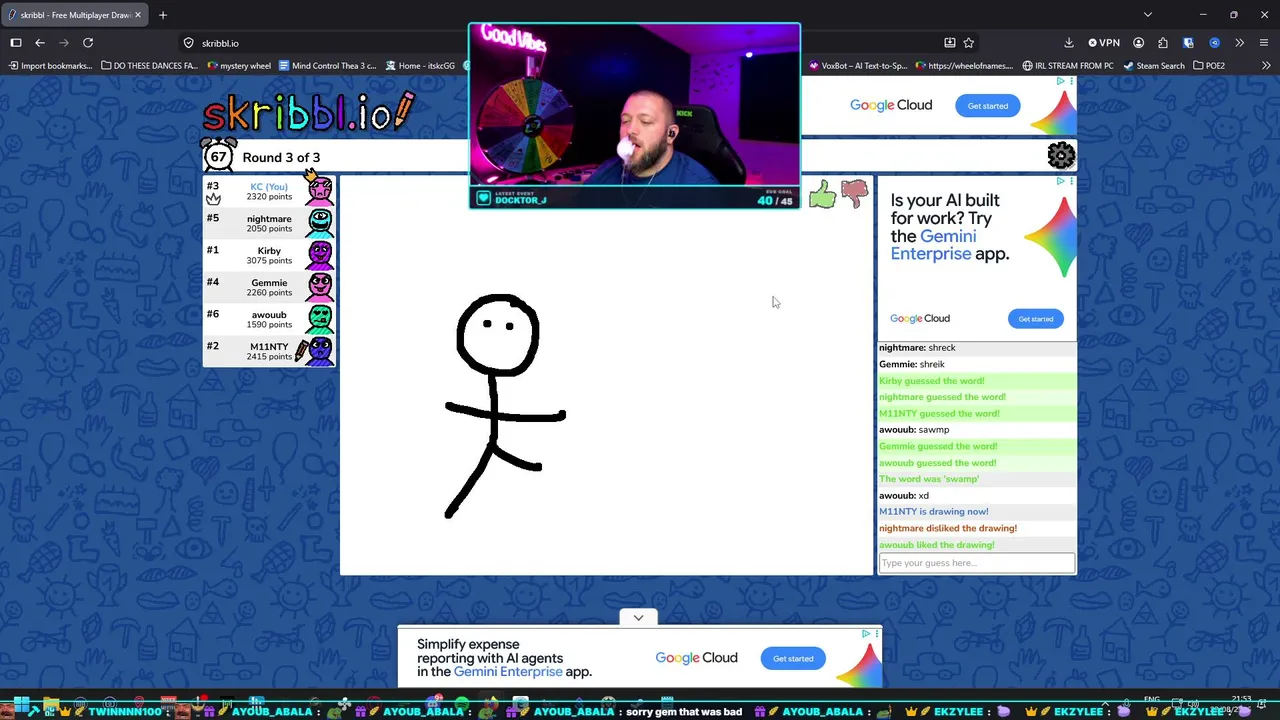The image size is (1280, 720).
Task: Toggle the browser sidebar panel
Action: click(x=16, y=43)
